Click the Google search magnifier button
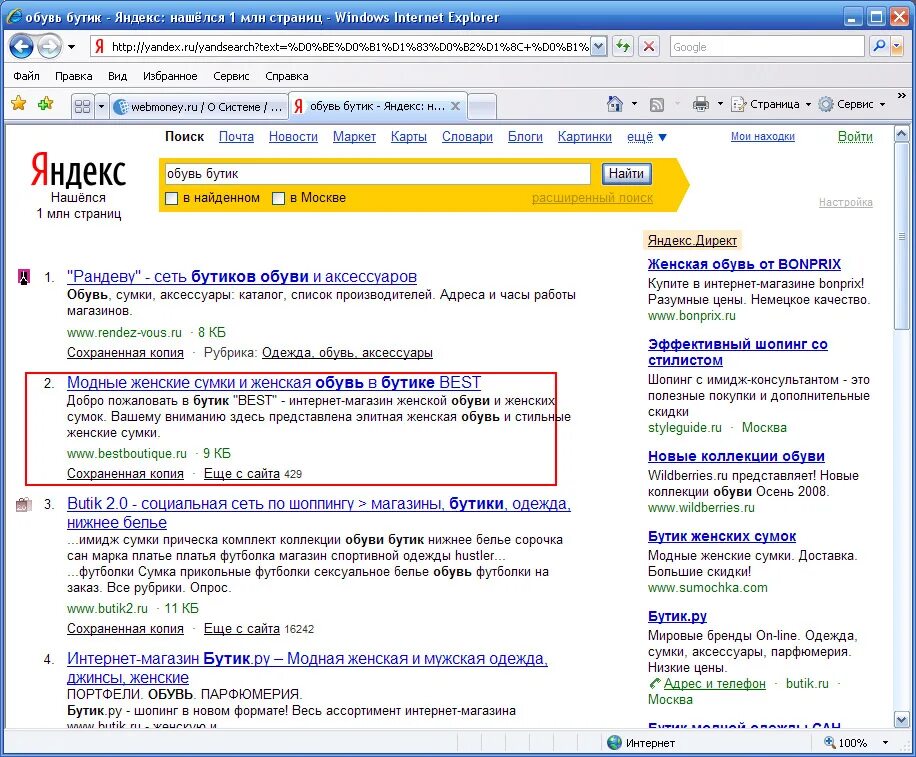This screenshot has height=757, width=916. click(879, 46)
